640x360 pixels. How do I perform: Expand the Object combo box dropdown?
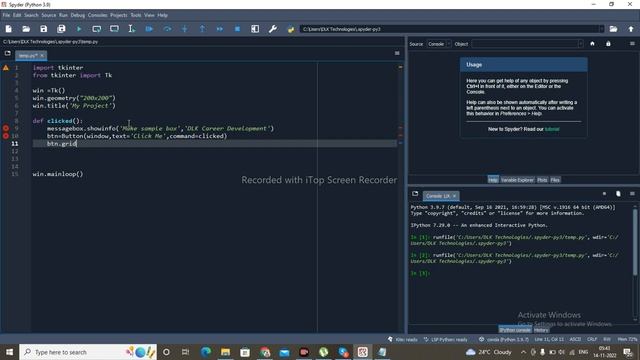580,44
